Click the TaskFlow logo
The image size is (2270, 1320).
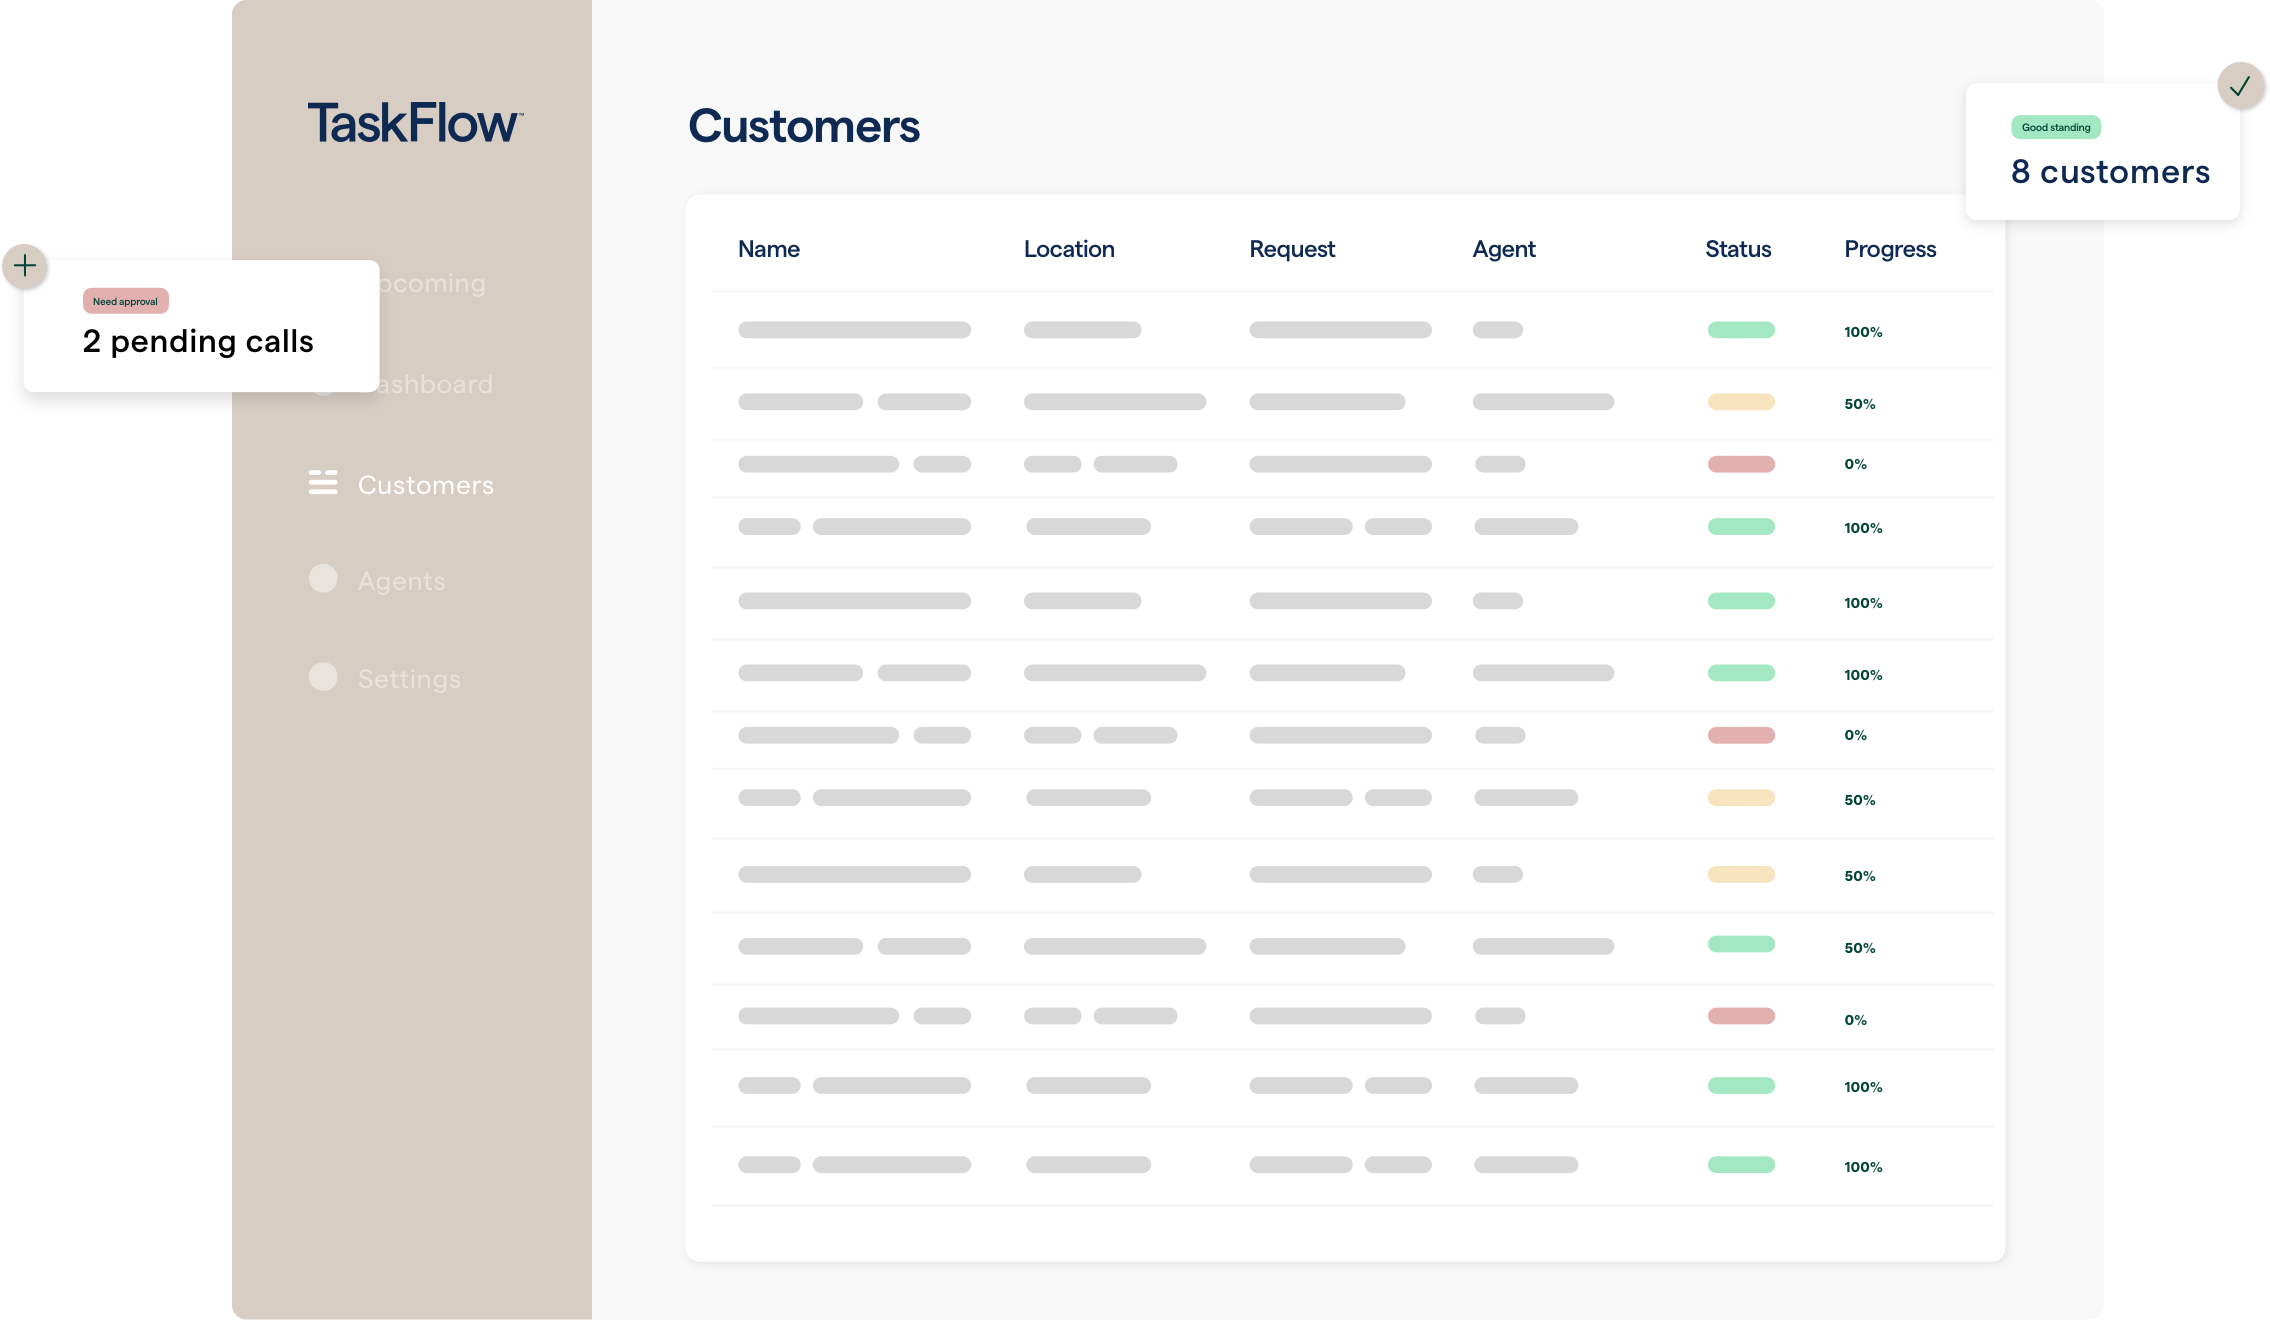(x=412, y=120)
